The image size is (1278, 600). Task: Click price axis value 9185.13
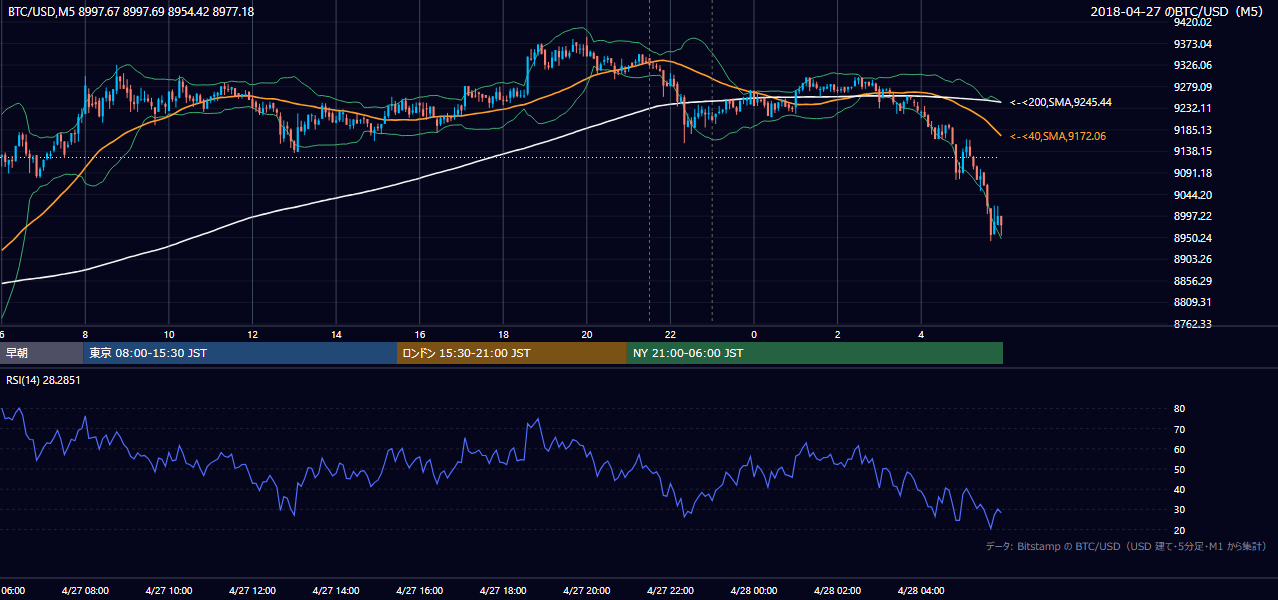pos(1192,130)
